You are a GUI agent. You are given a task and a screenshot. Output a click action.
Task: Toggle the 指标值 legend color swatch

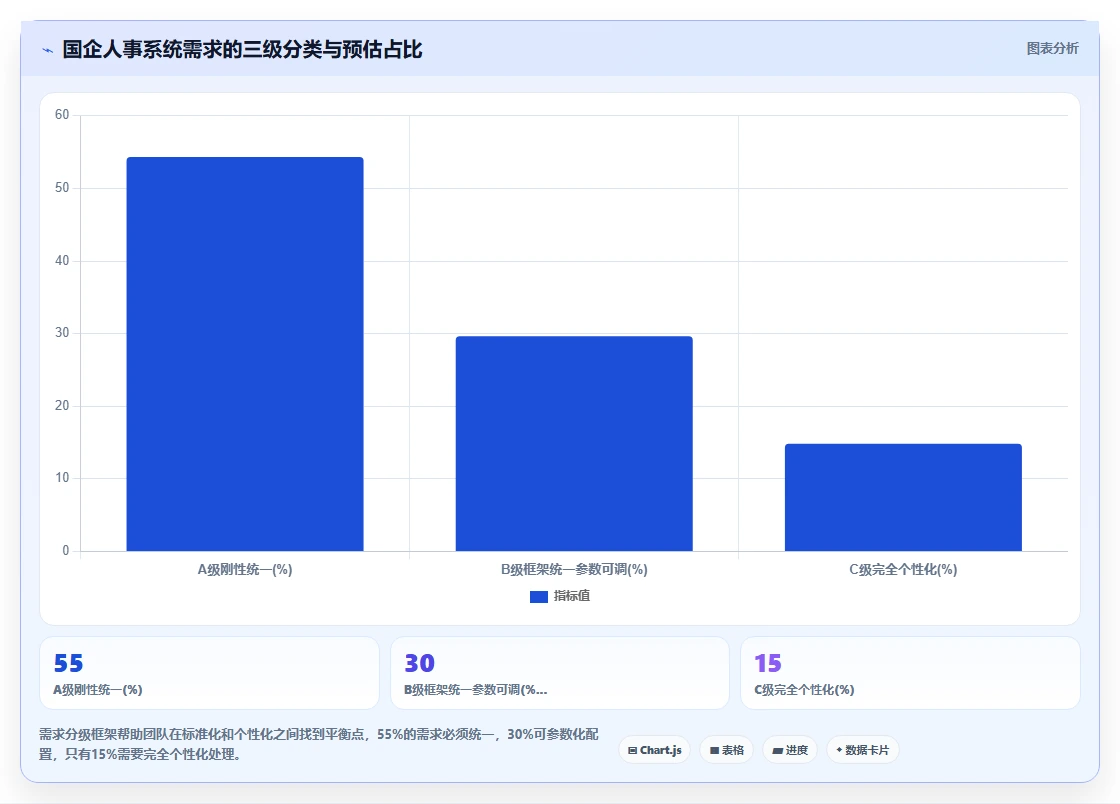539,596
